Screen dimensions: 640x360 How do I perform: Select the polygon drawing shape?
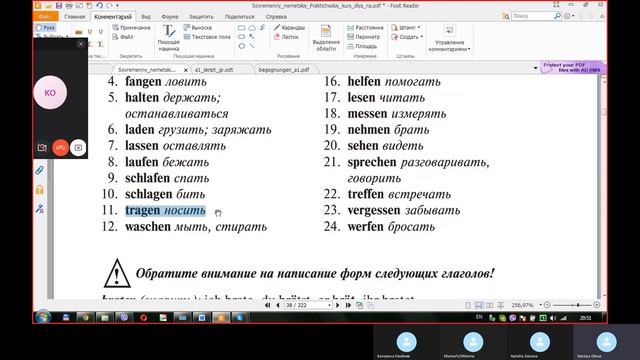242,46
